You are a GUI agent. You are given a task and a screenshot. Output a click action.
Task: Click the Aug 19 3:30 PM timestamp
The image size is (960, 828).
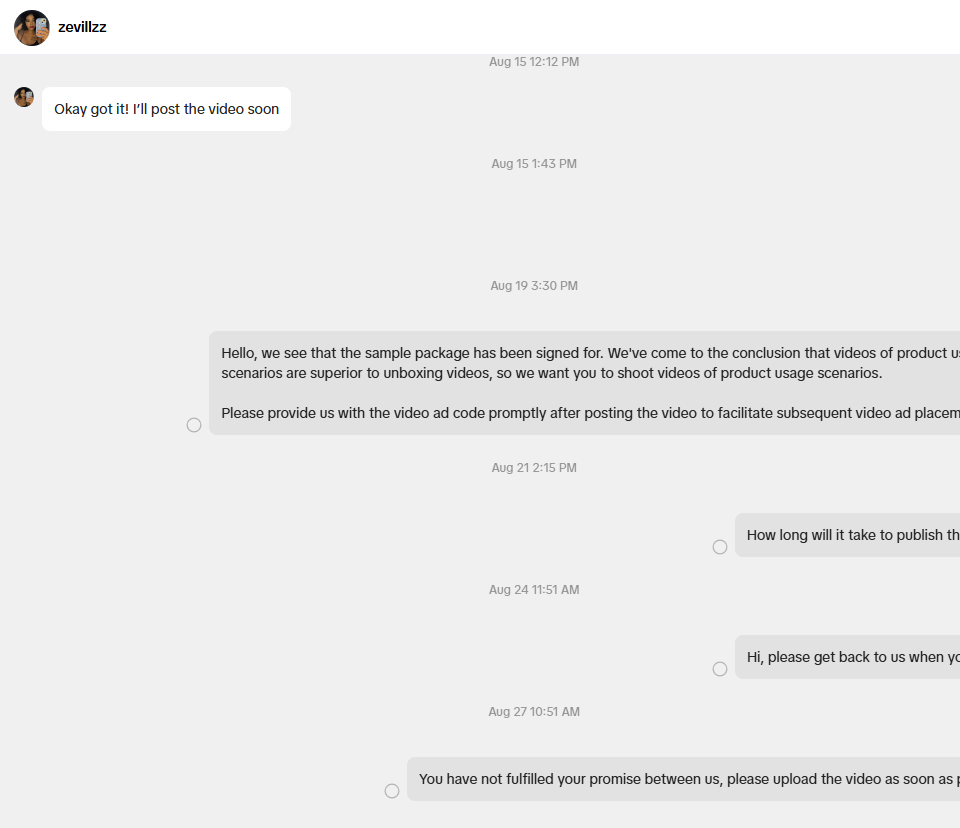pyautogui.click(x=534, y=286)
